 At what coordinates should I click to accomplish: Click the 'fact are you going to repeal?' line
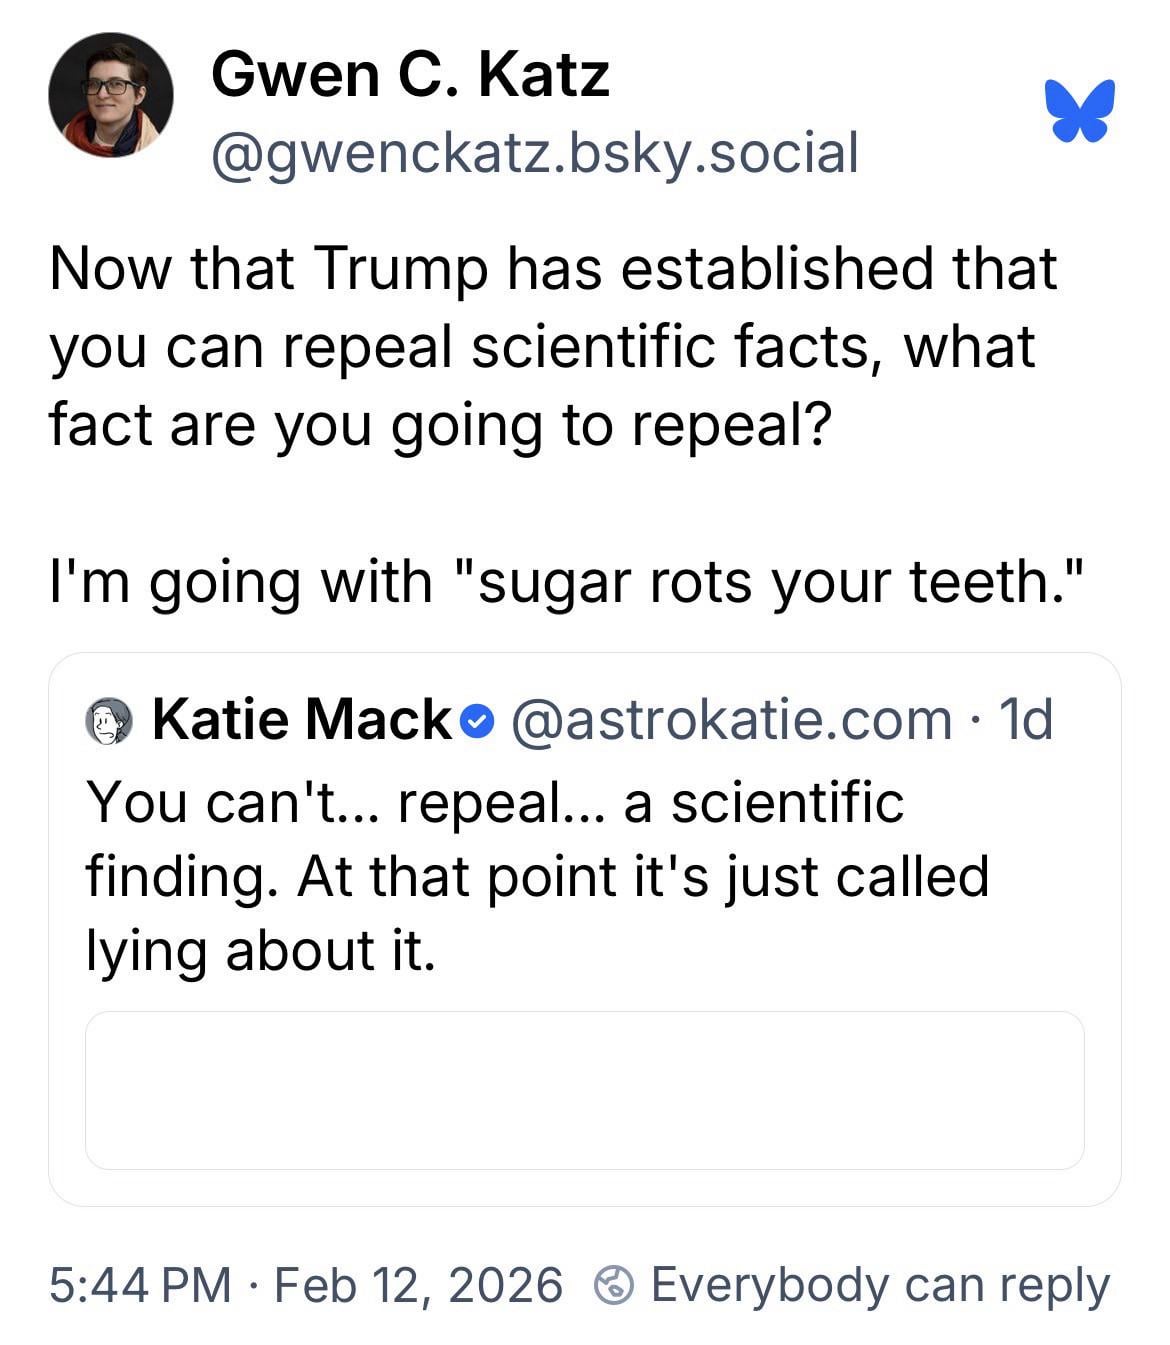point(440,424)
